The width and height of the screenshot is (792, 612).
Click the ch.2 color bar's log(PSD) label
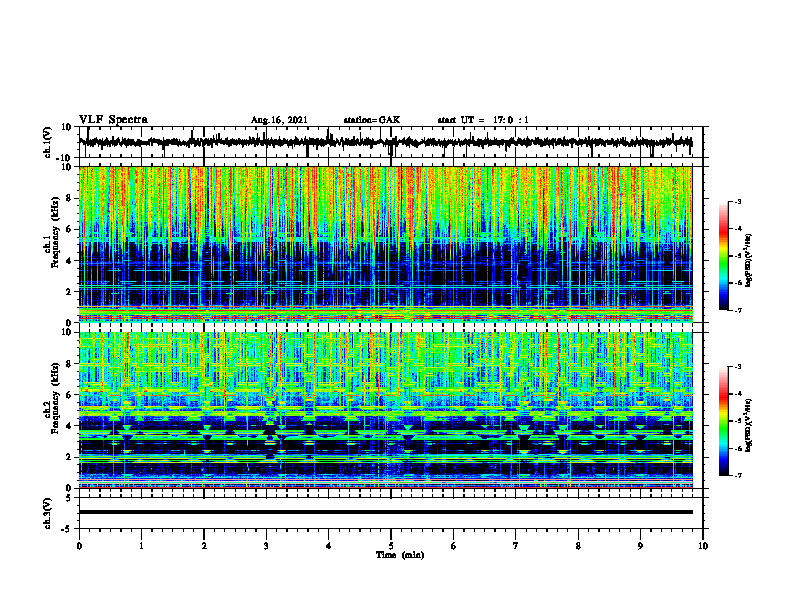pos(749,424)
